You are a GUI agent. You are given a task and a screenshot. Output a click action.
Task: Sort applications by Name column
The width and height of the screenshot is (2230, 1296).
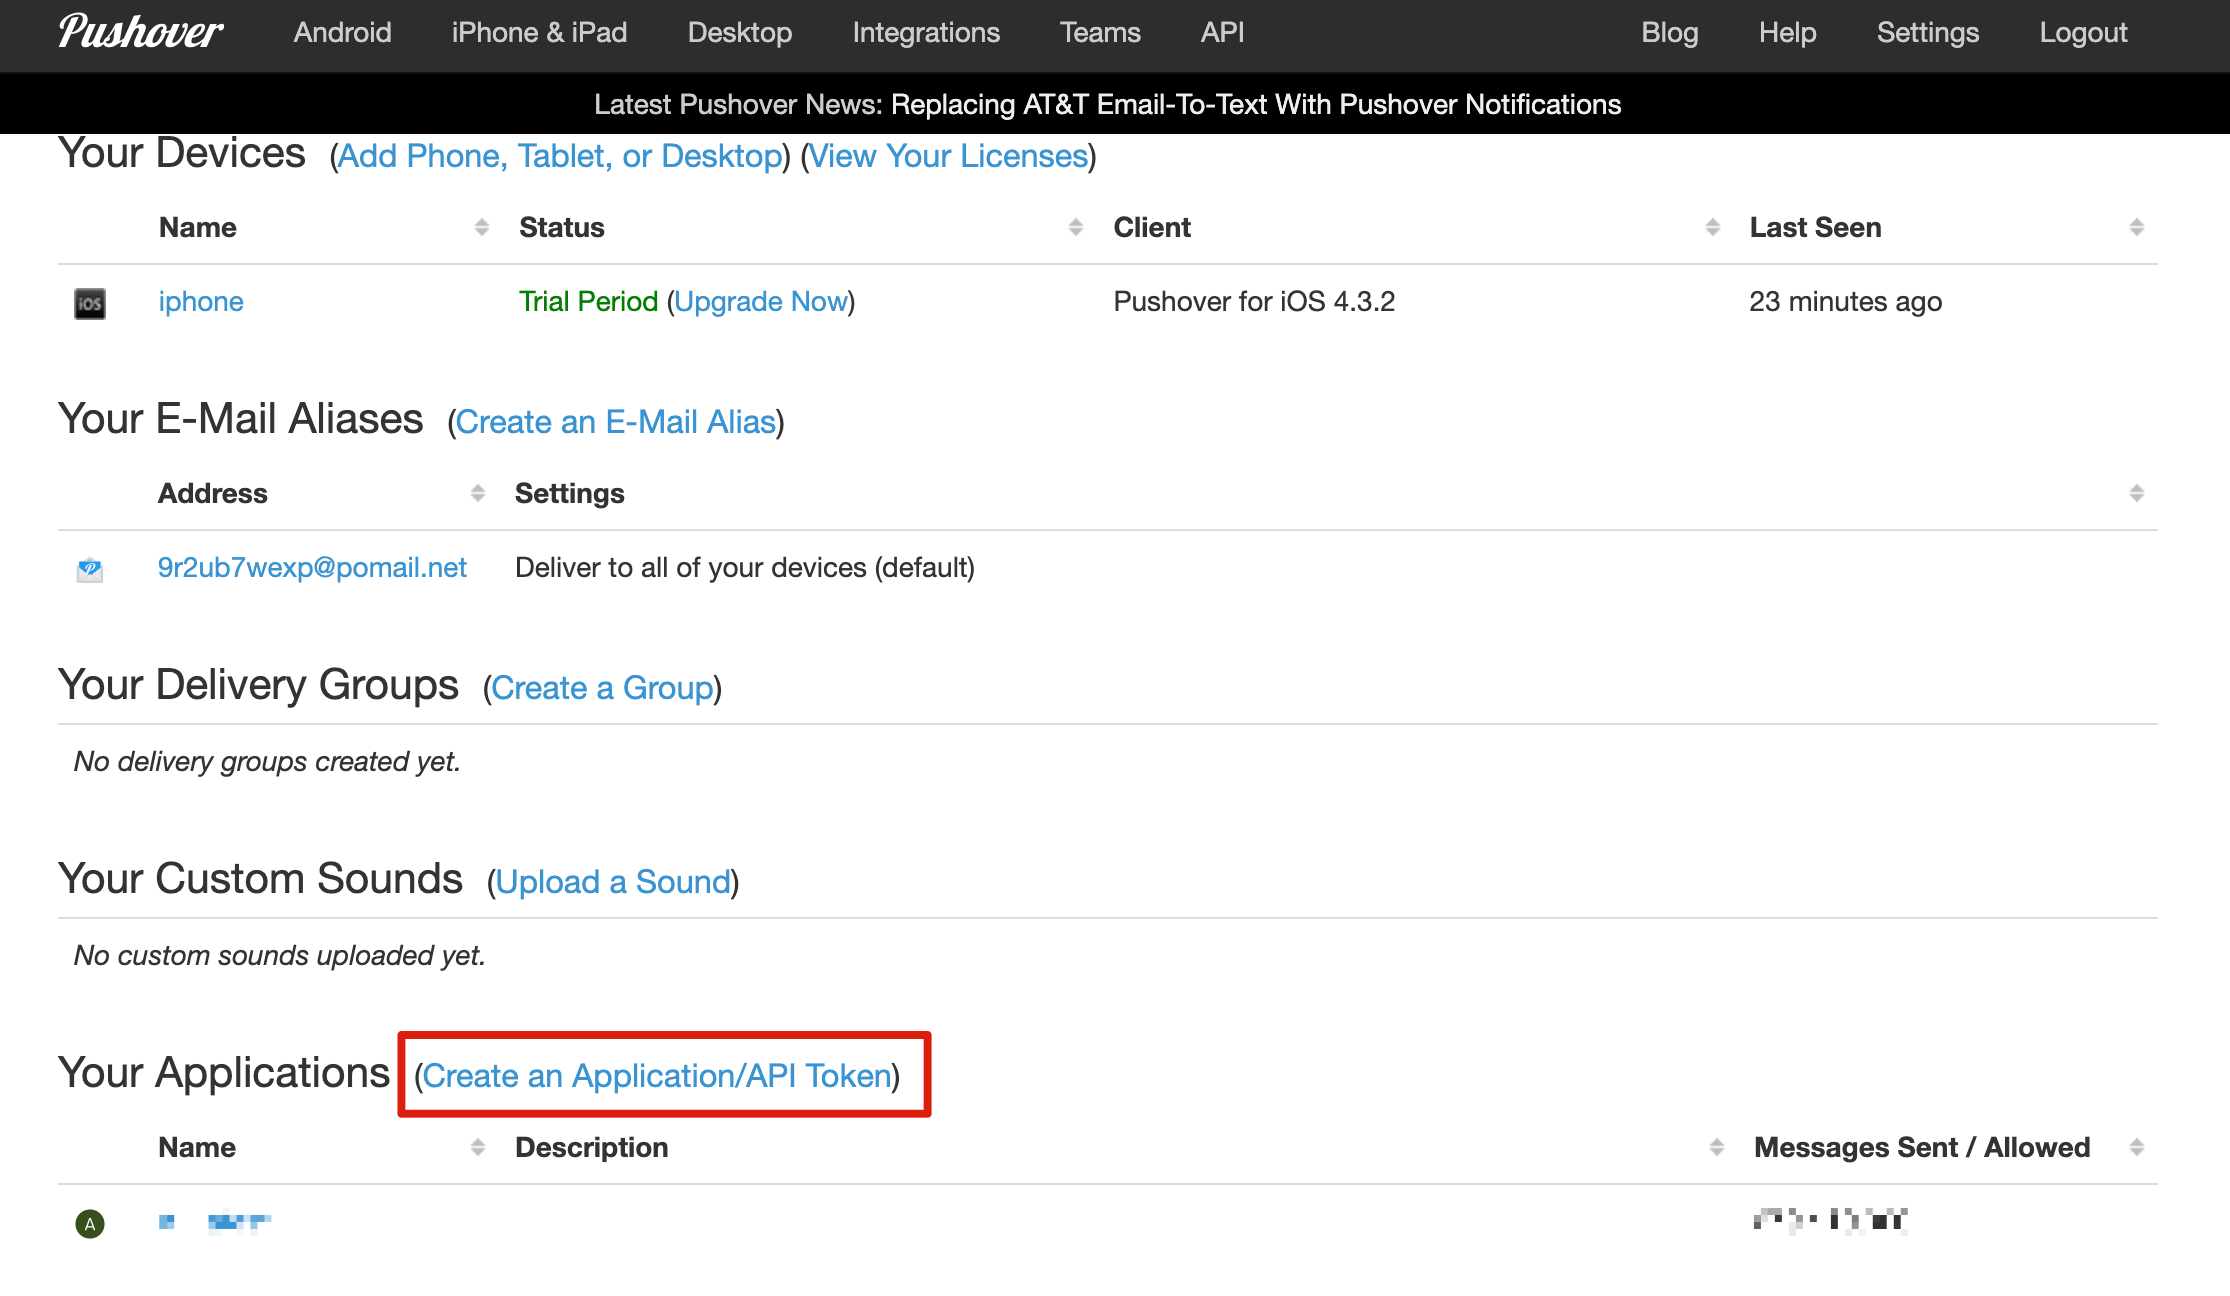tap(478, 1147)
